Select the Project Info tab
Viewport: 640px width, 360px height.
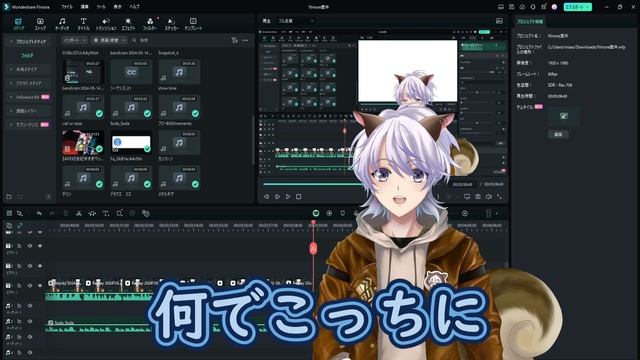pos(529,22)
